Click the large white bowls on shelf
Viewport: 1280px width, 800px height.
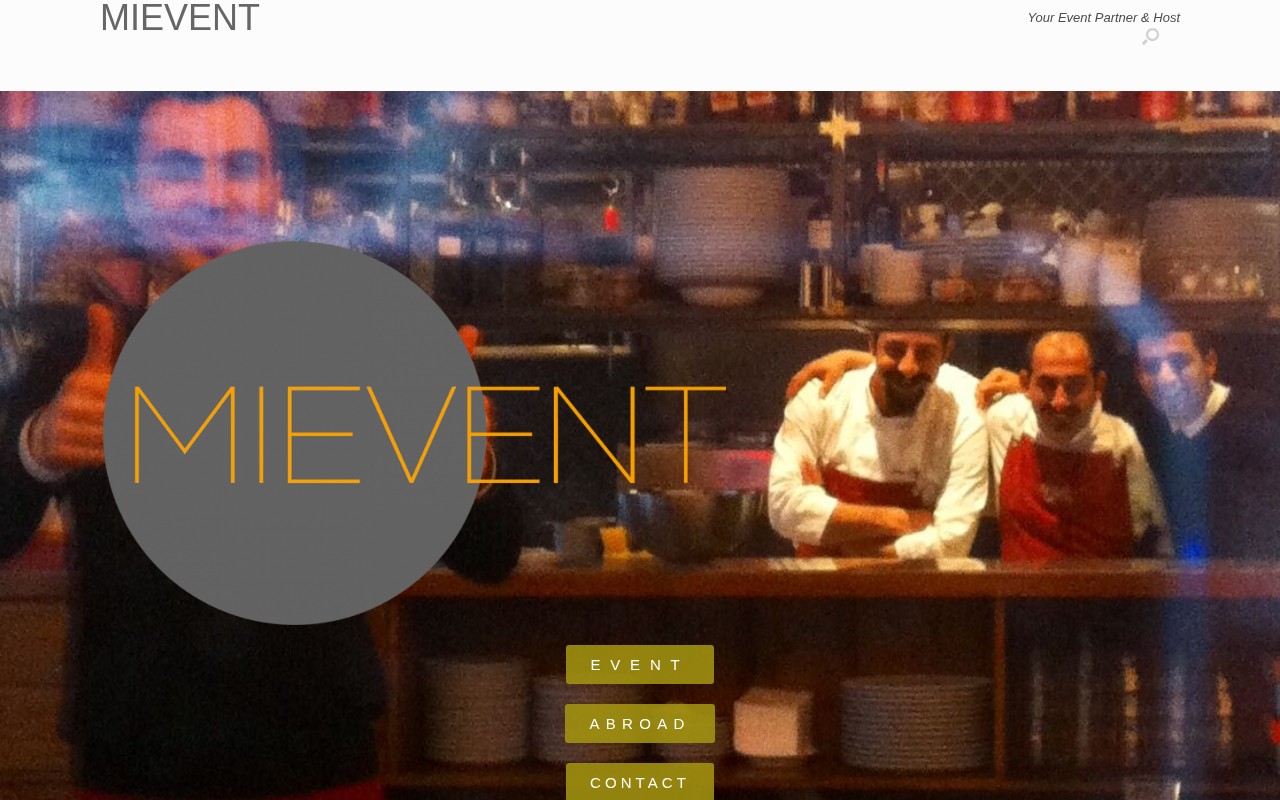click(718, 235)
